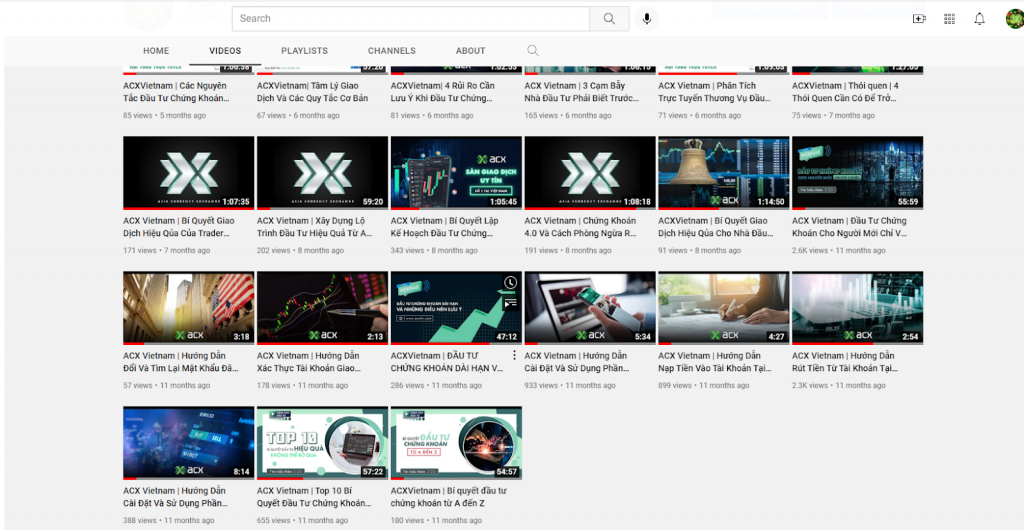Click into the Search input field
This screenshot has height=530, width=1024.
point(411,19)
